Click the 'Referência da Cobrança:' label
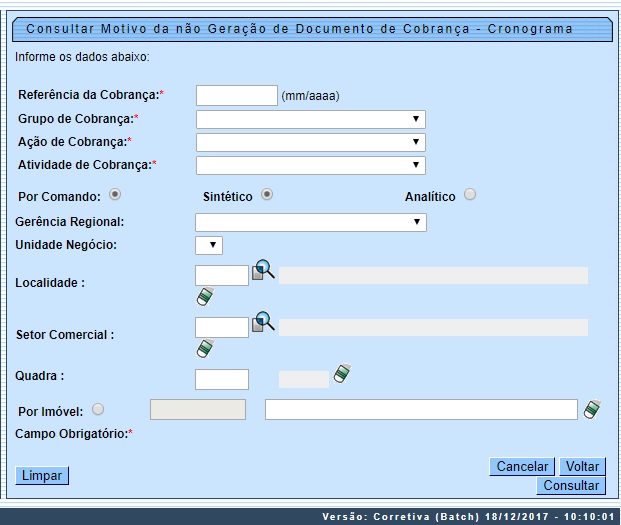 [x=88, y=95]
